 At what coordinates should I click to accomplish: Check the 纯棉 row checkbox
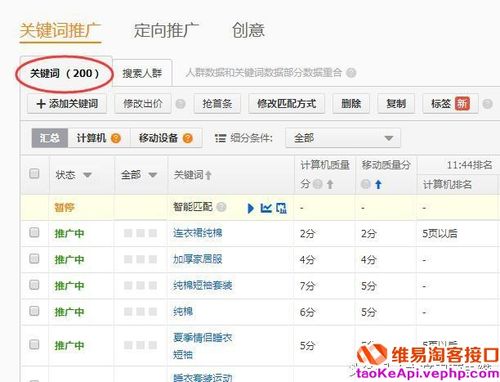click(x=34, y=311)
